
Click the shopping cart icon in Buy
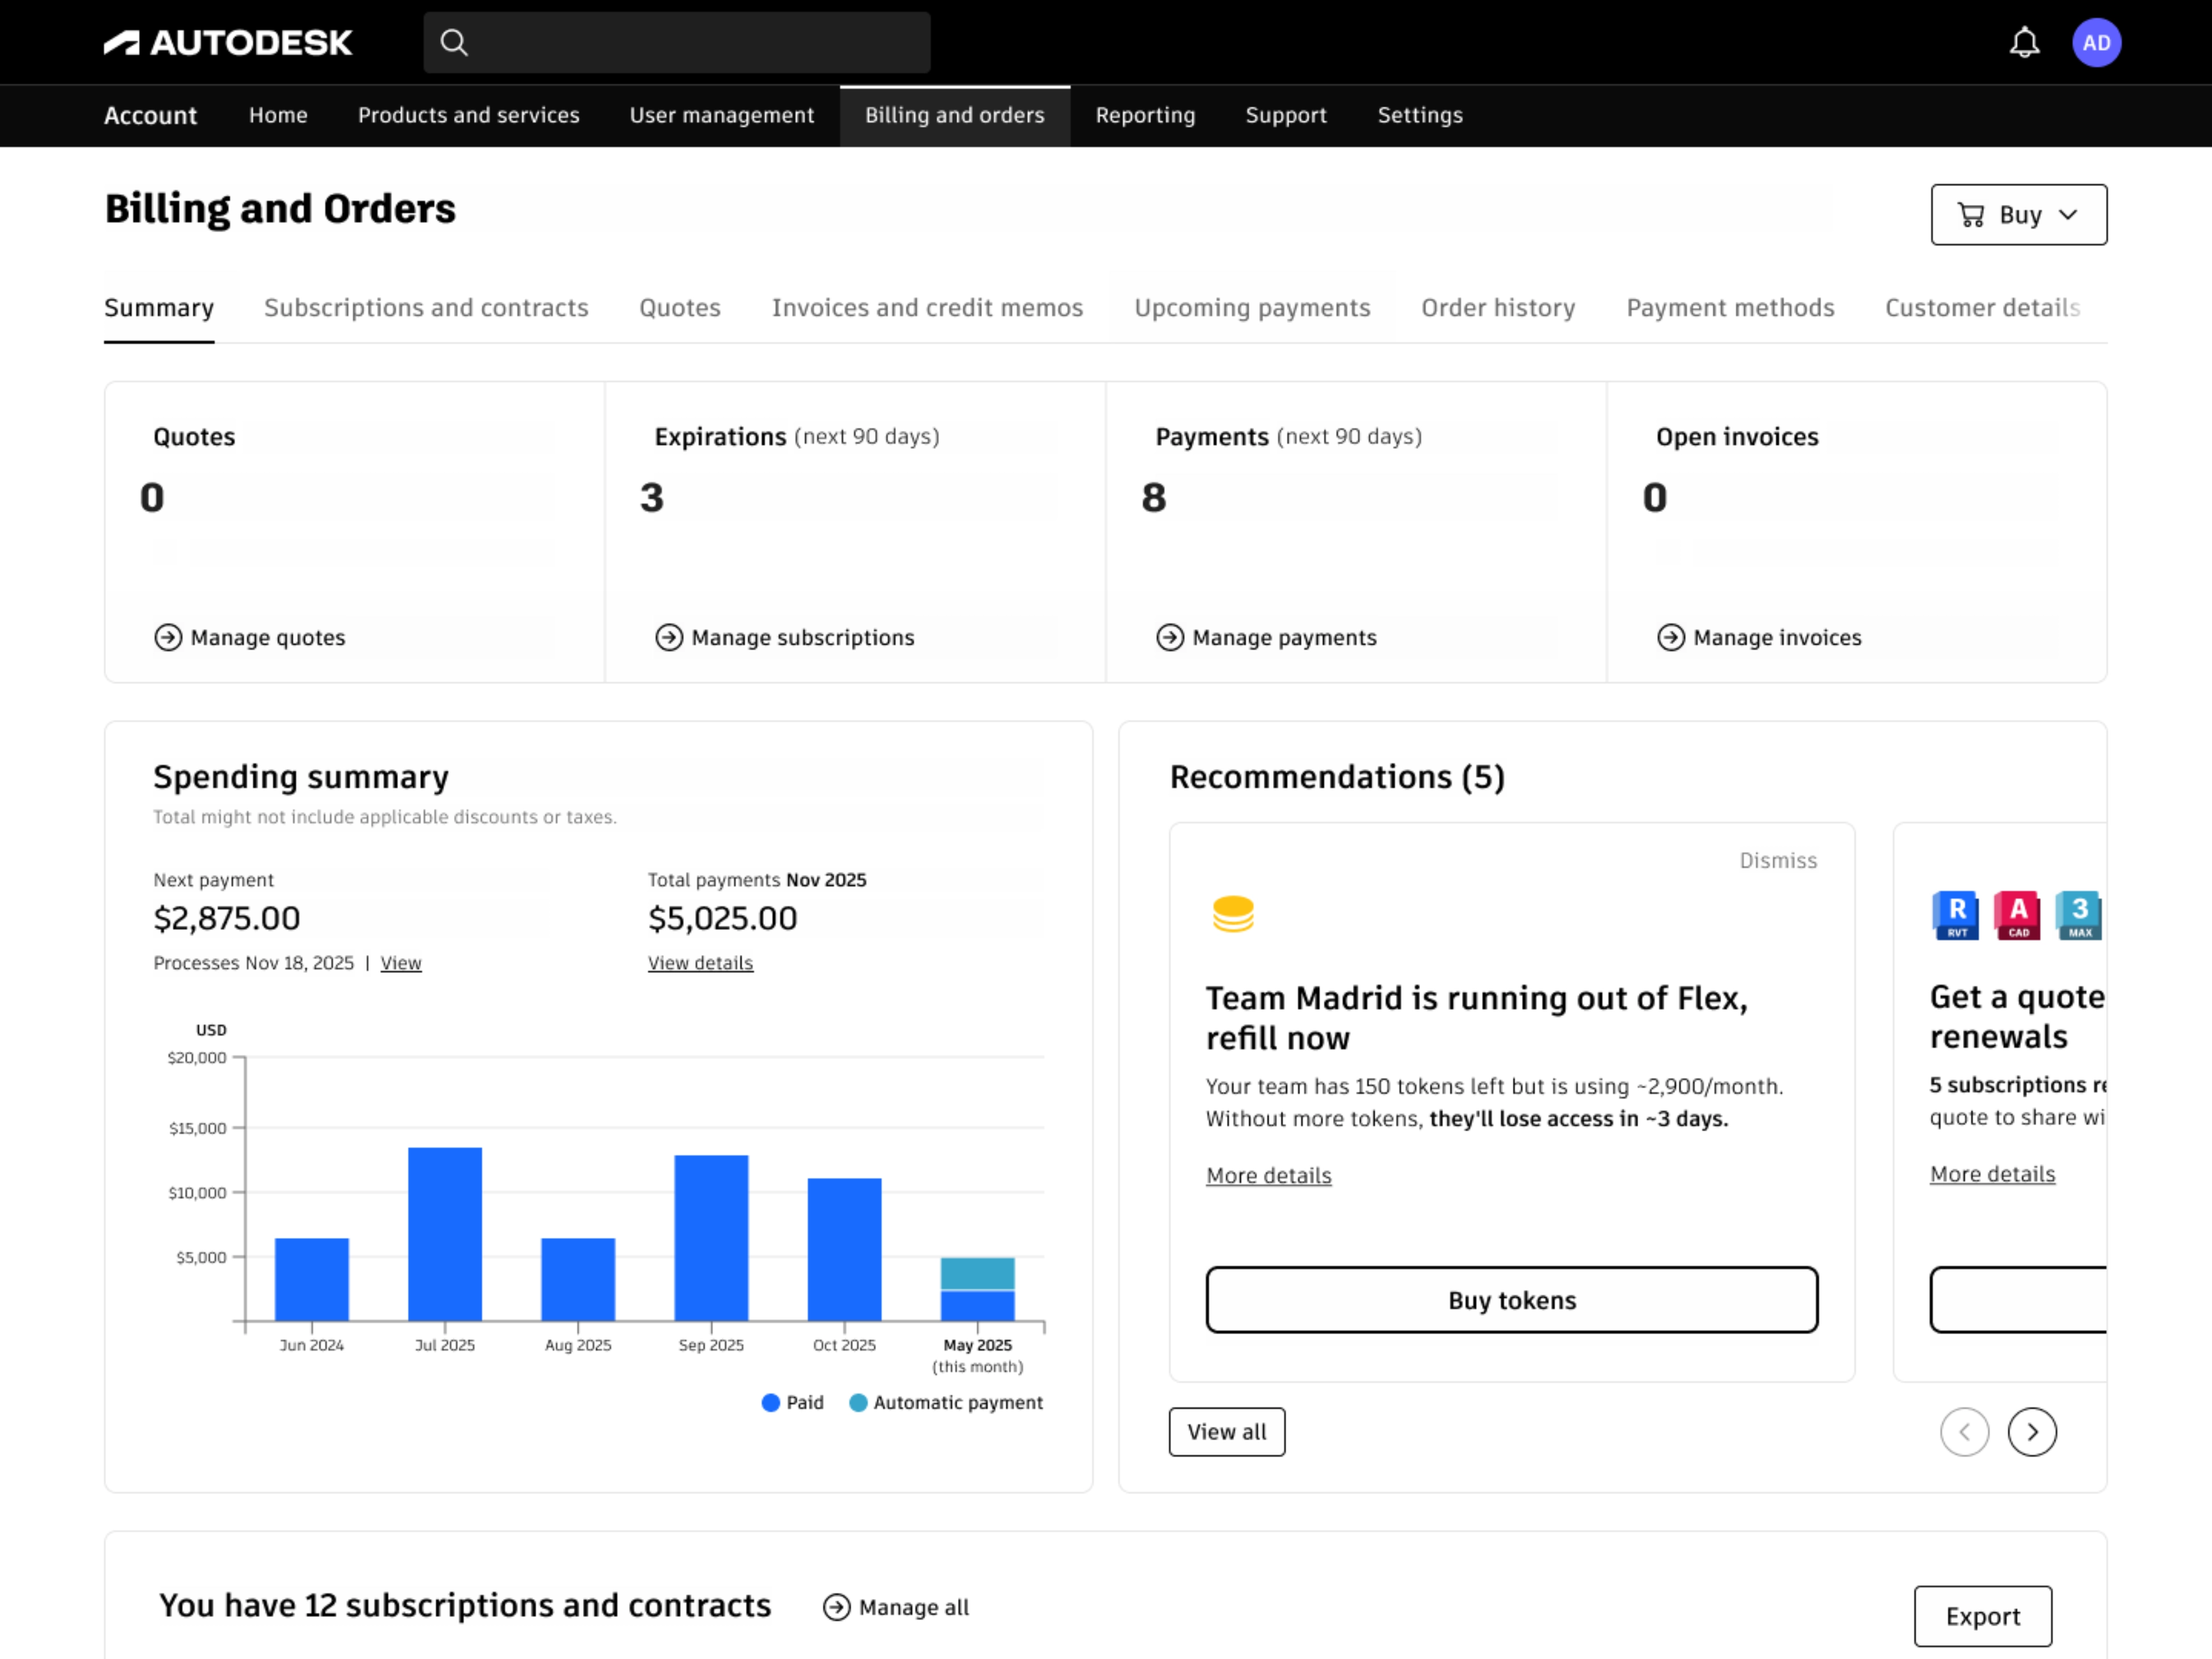(1971, 214)
